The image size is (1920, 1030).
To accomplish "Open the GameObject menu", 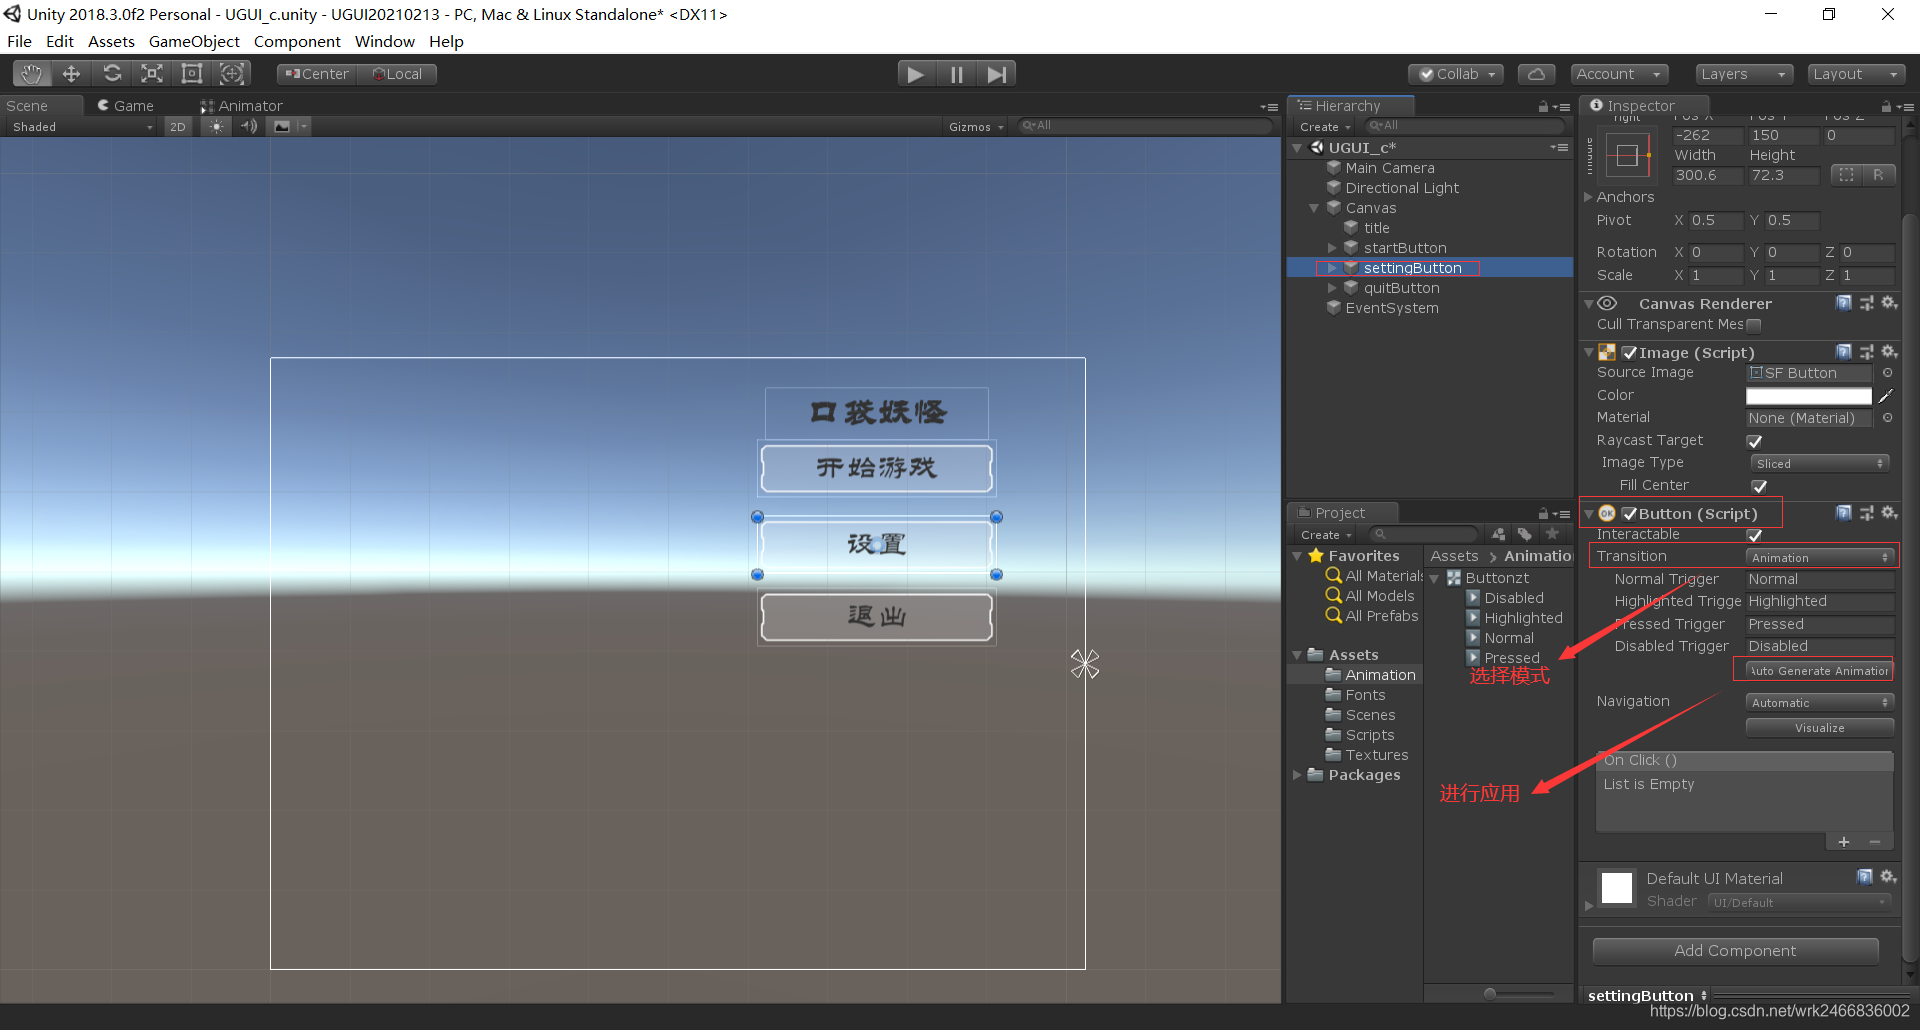I will pyautogui.click(x=194, y=41).
